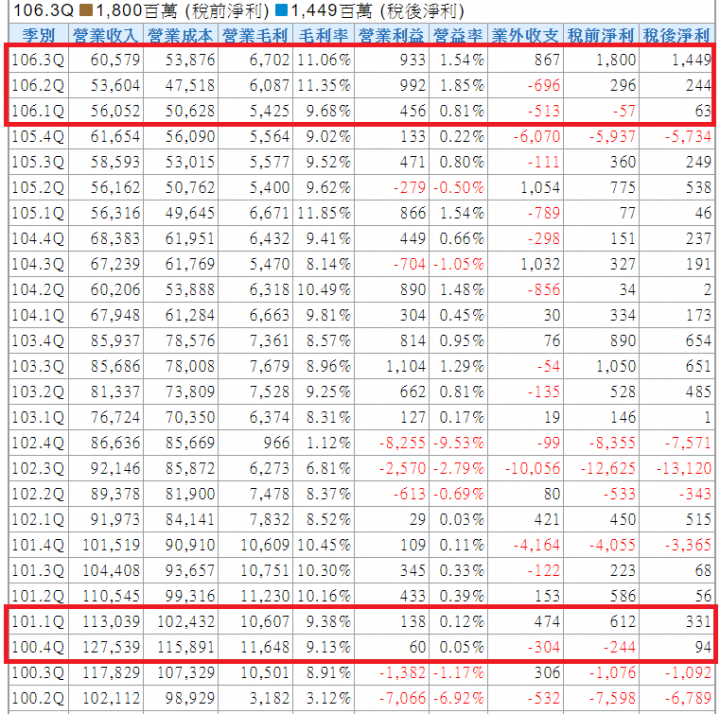Image resolution: width=720 pixels, height=714 pixels.
Task: Click the 業外收支 column header
Action: (x=525, y=35)
